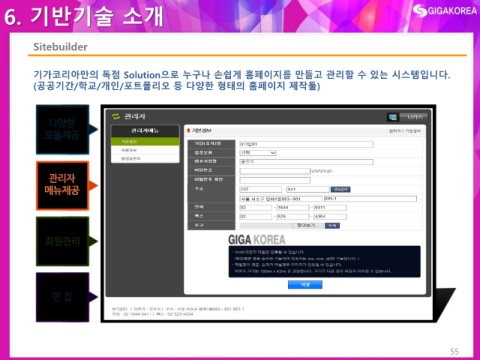The image size is (480, 360).
Task: Click the GIGAKOREA logo at top right
Action: click(x=445, y=10)
